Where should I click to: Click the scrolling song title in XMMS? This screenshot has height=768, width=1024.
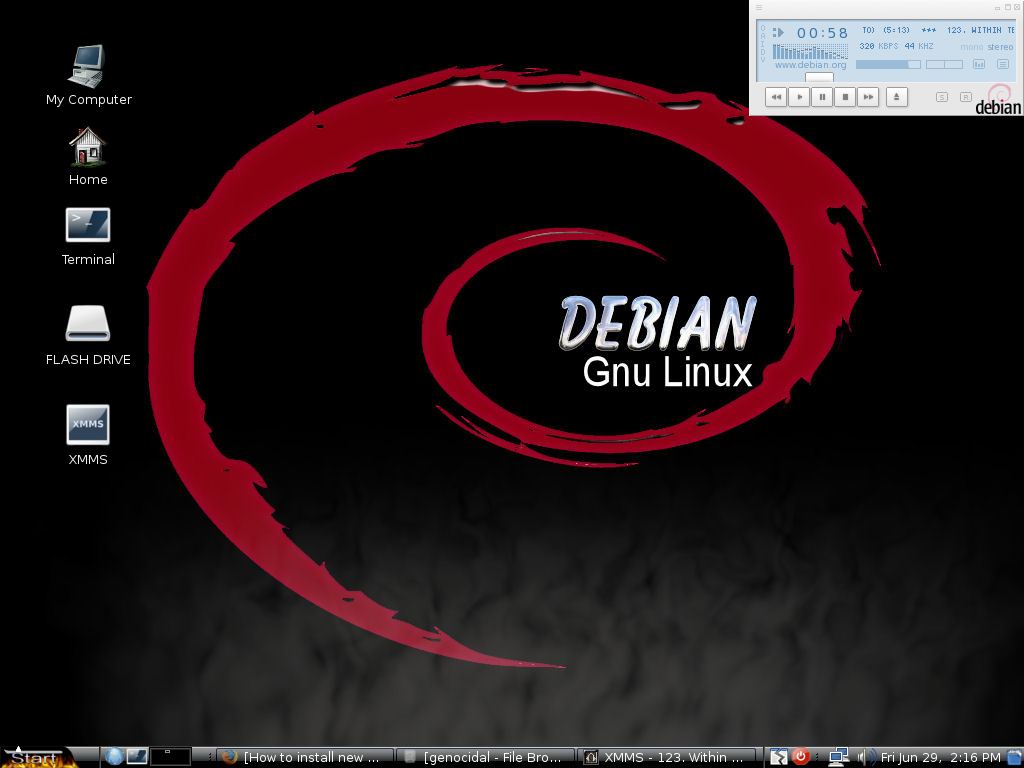pos(938,30)
